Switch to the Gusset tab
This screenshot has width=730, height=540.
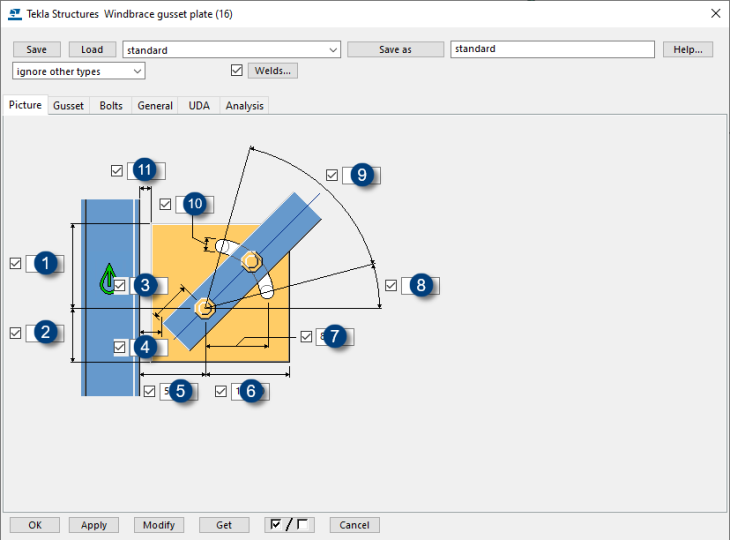68,106
